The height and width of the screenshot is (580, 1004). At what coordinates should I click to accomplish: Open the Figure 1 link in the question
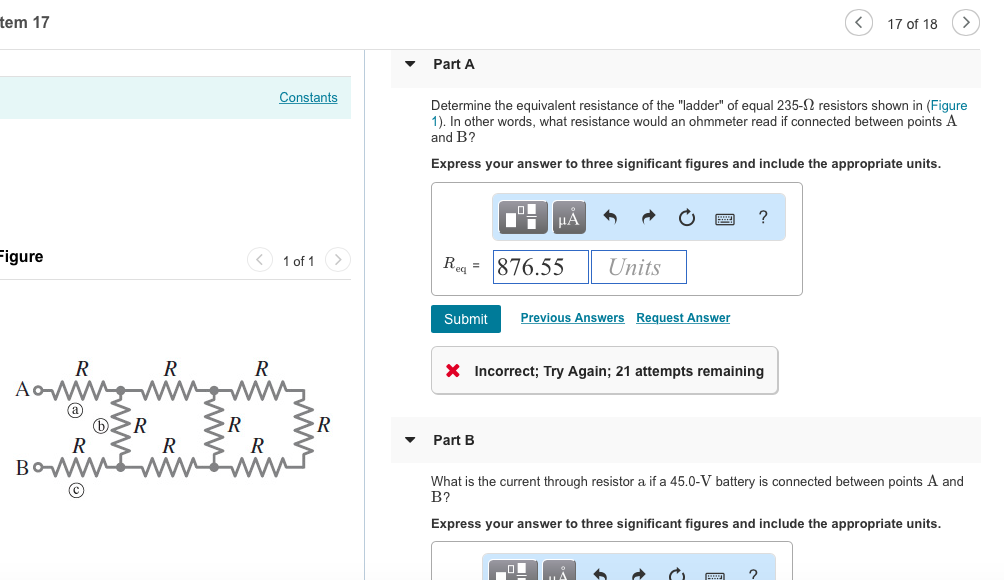(x=948, y=105)
